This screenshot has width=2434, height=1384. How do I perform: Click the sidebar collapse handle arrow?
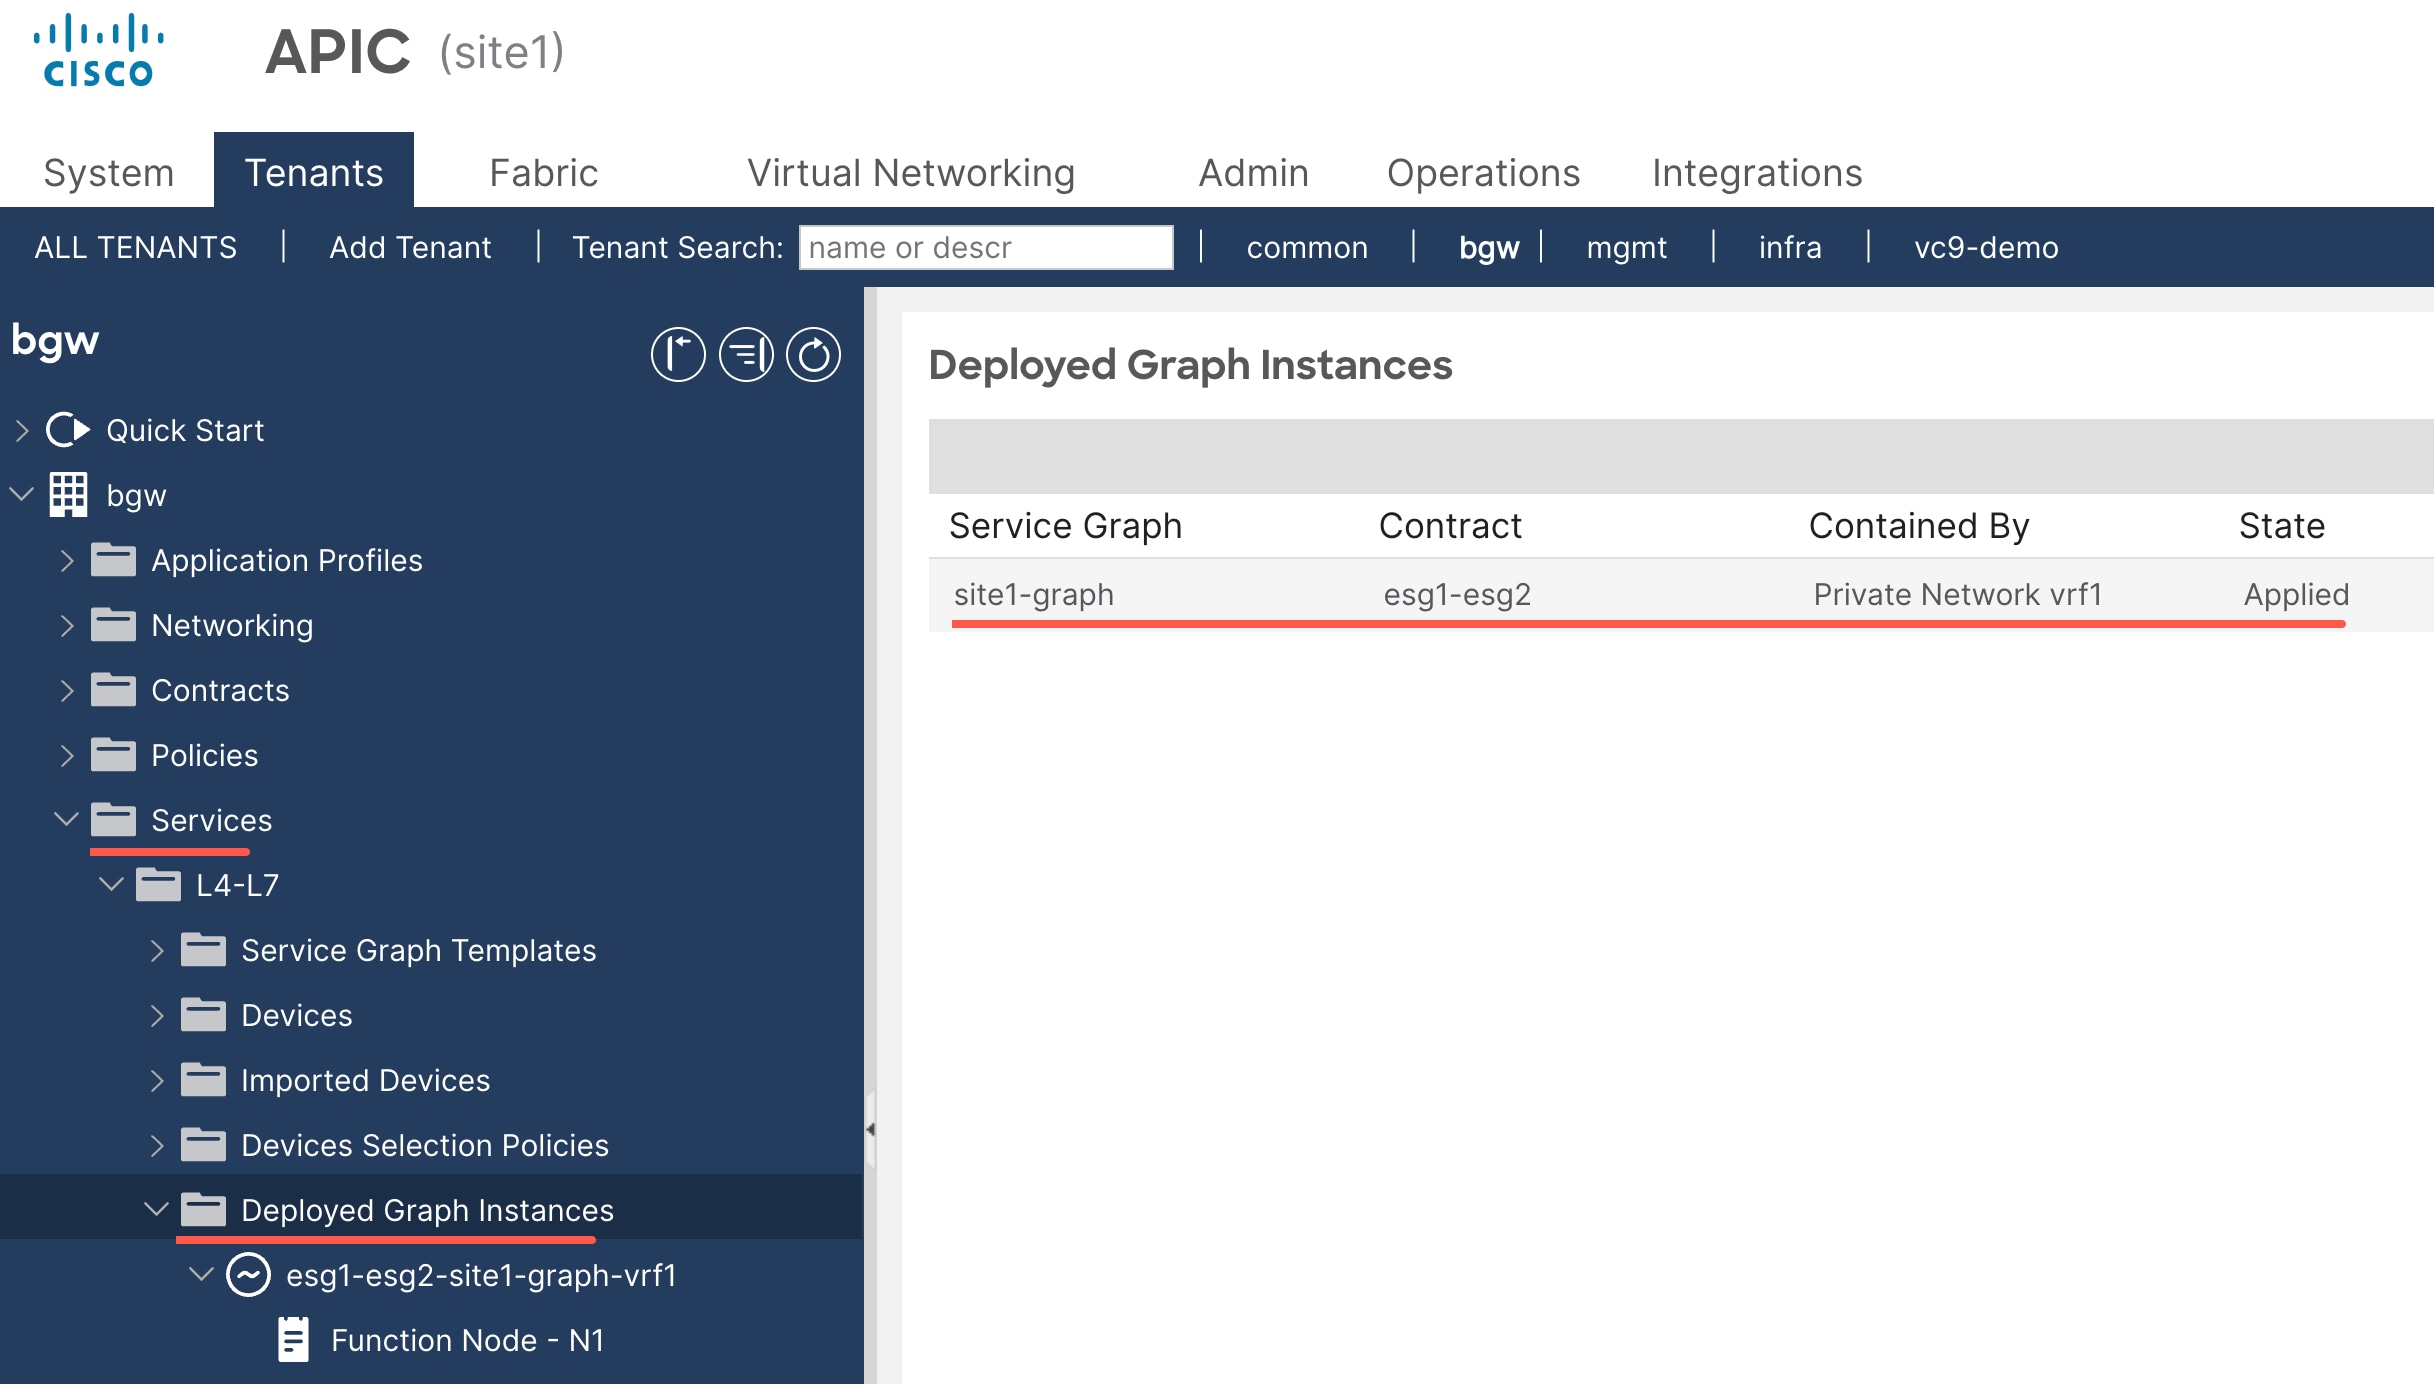[870, 1129]
